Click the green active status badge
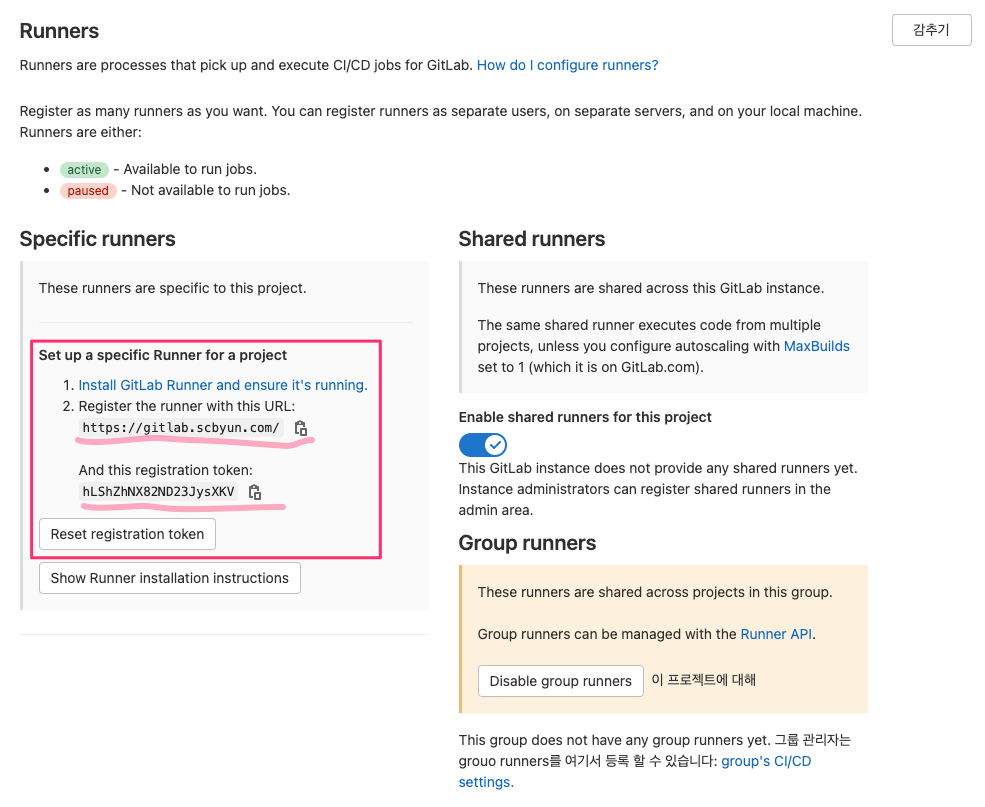The image size is (985, 807). coord(84,170)
